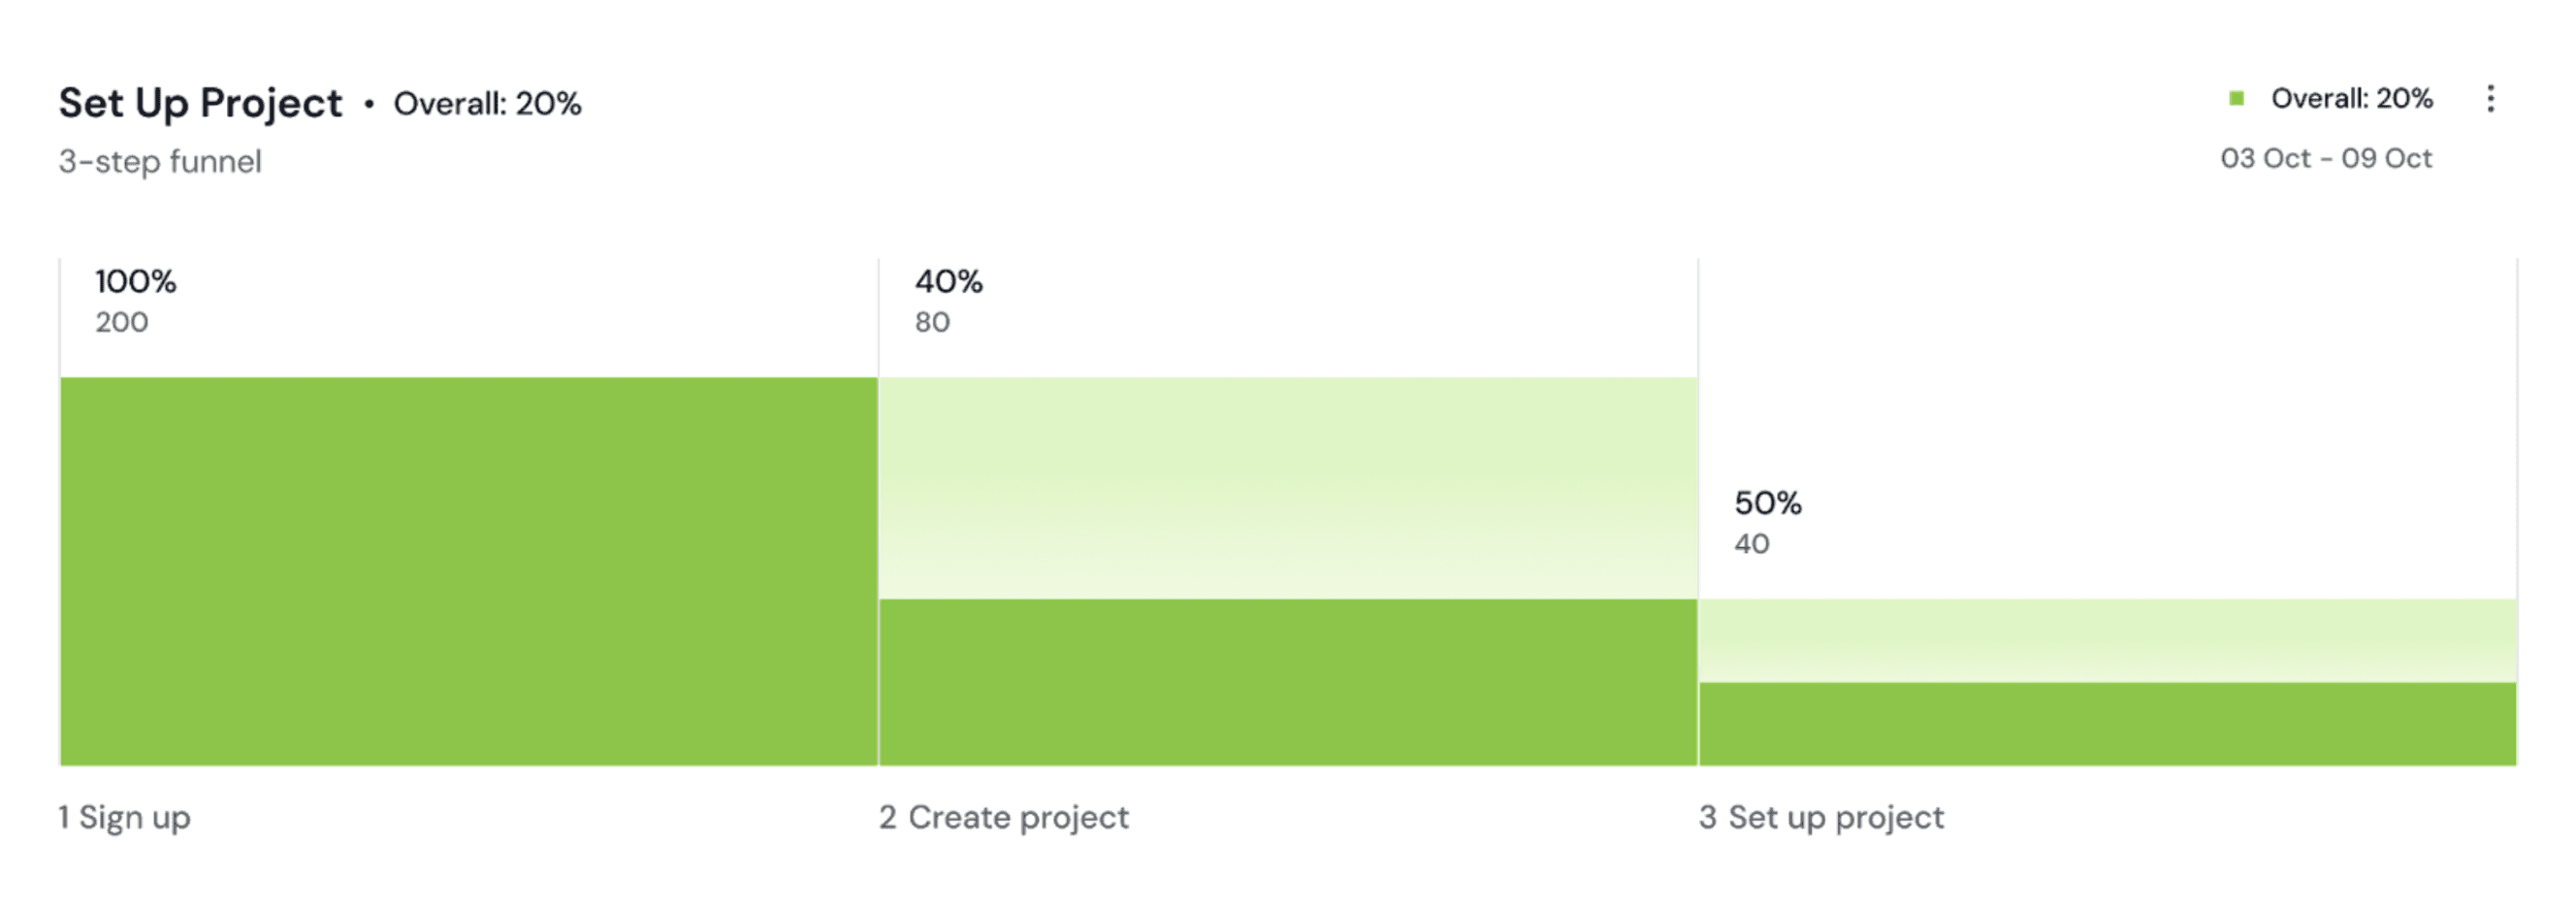Click the Create project drop-off light area
The width and height of the screenshot is (2576, 910).
pos(1288,488)
